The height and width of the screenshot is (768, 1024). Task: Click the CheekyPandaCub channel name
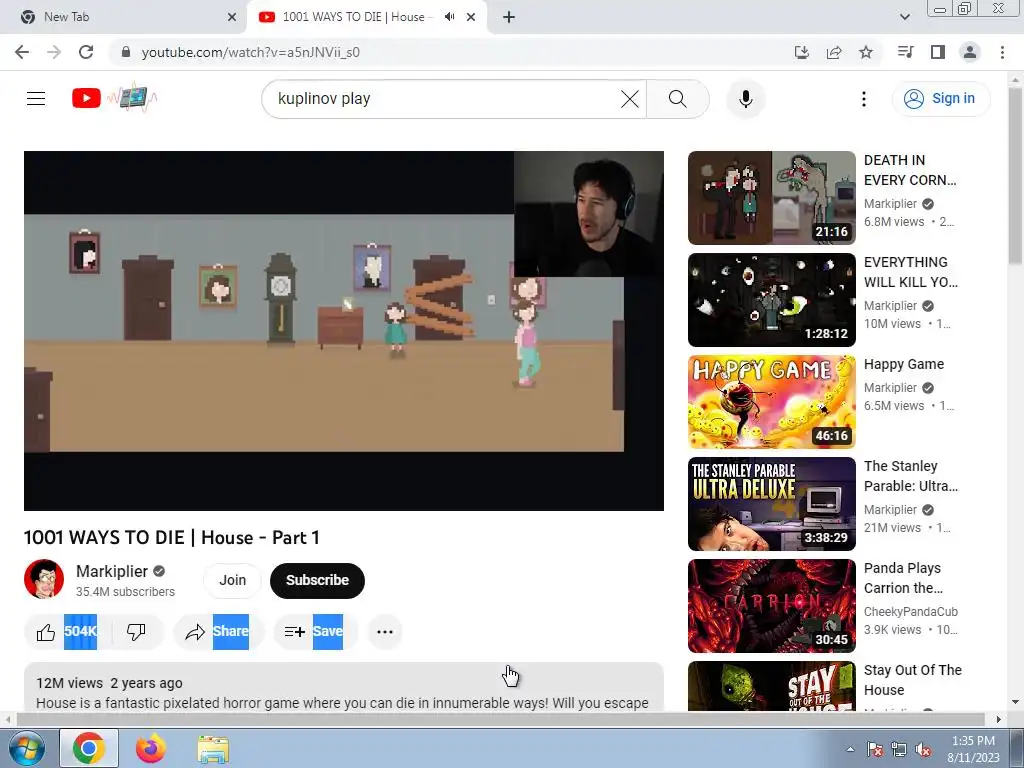(910, 611)
